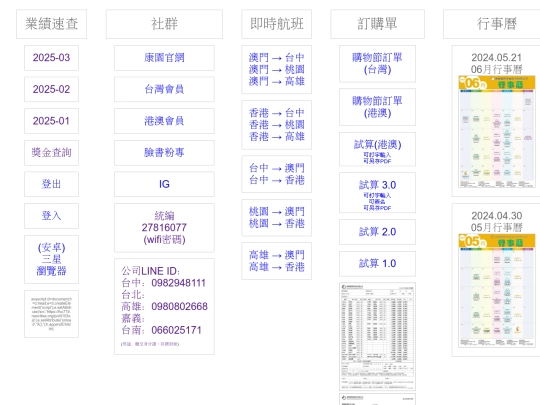The height and width of the screenshot is (405, 540).
Task: Click the javascript bookmarklet text box
Action: coord(51,314)
